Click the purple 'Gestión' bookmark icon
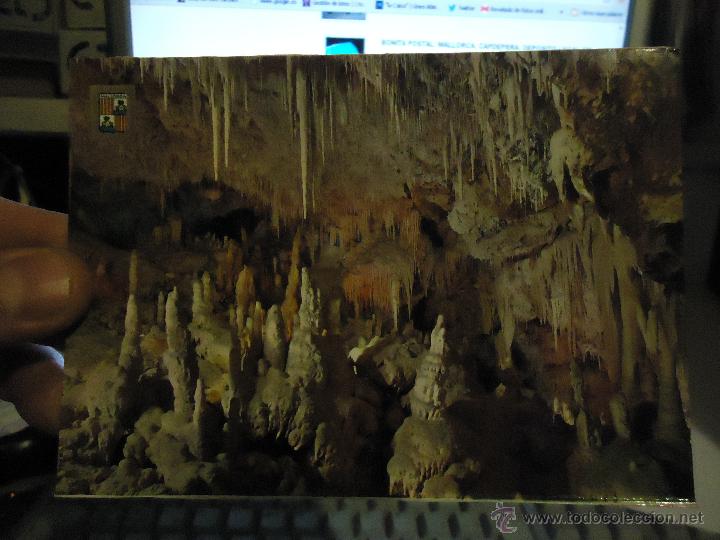Screen dimensions: 720x540 pos(306,4)
